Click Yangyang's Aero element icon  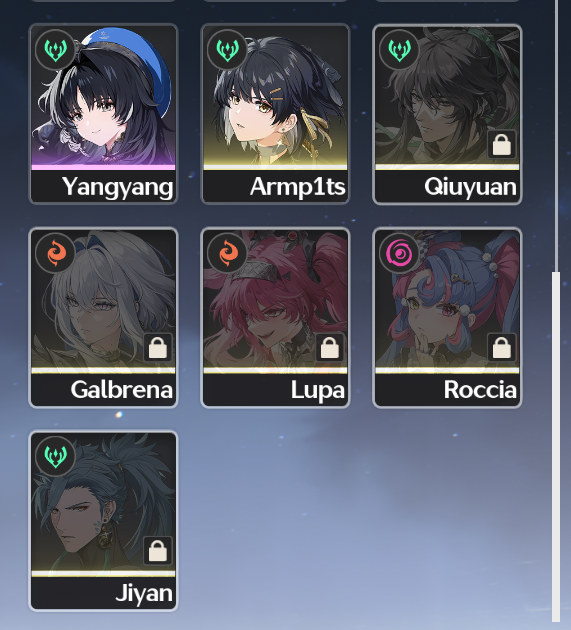click(55, 50)
